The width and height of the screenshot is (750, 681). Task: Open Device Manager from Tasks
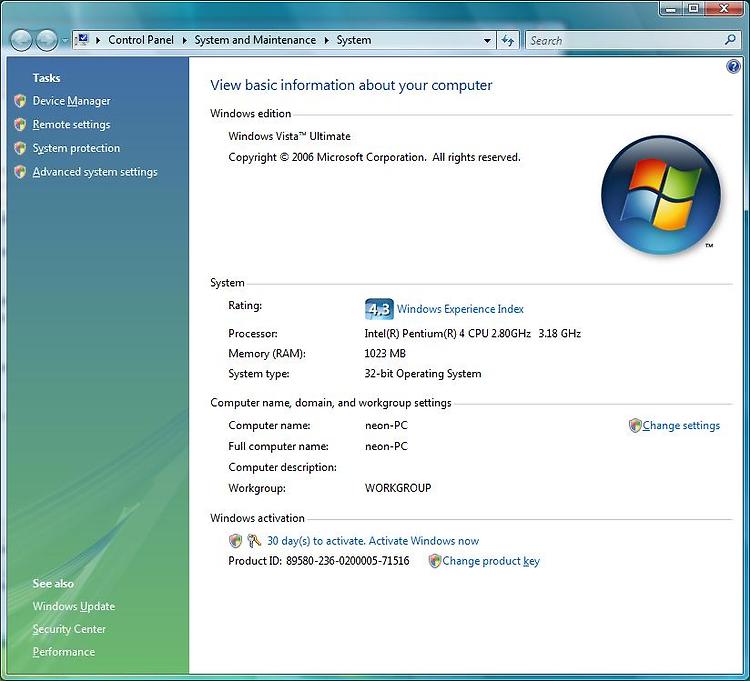(x=71, y=101)
